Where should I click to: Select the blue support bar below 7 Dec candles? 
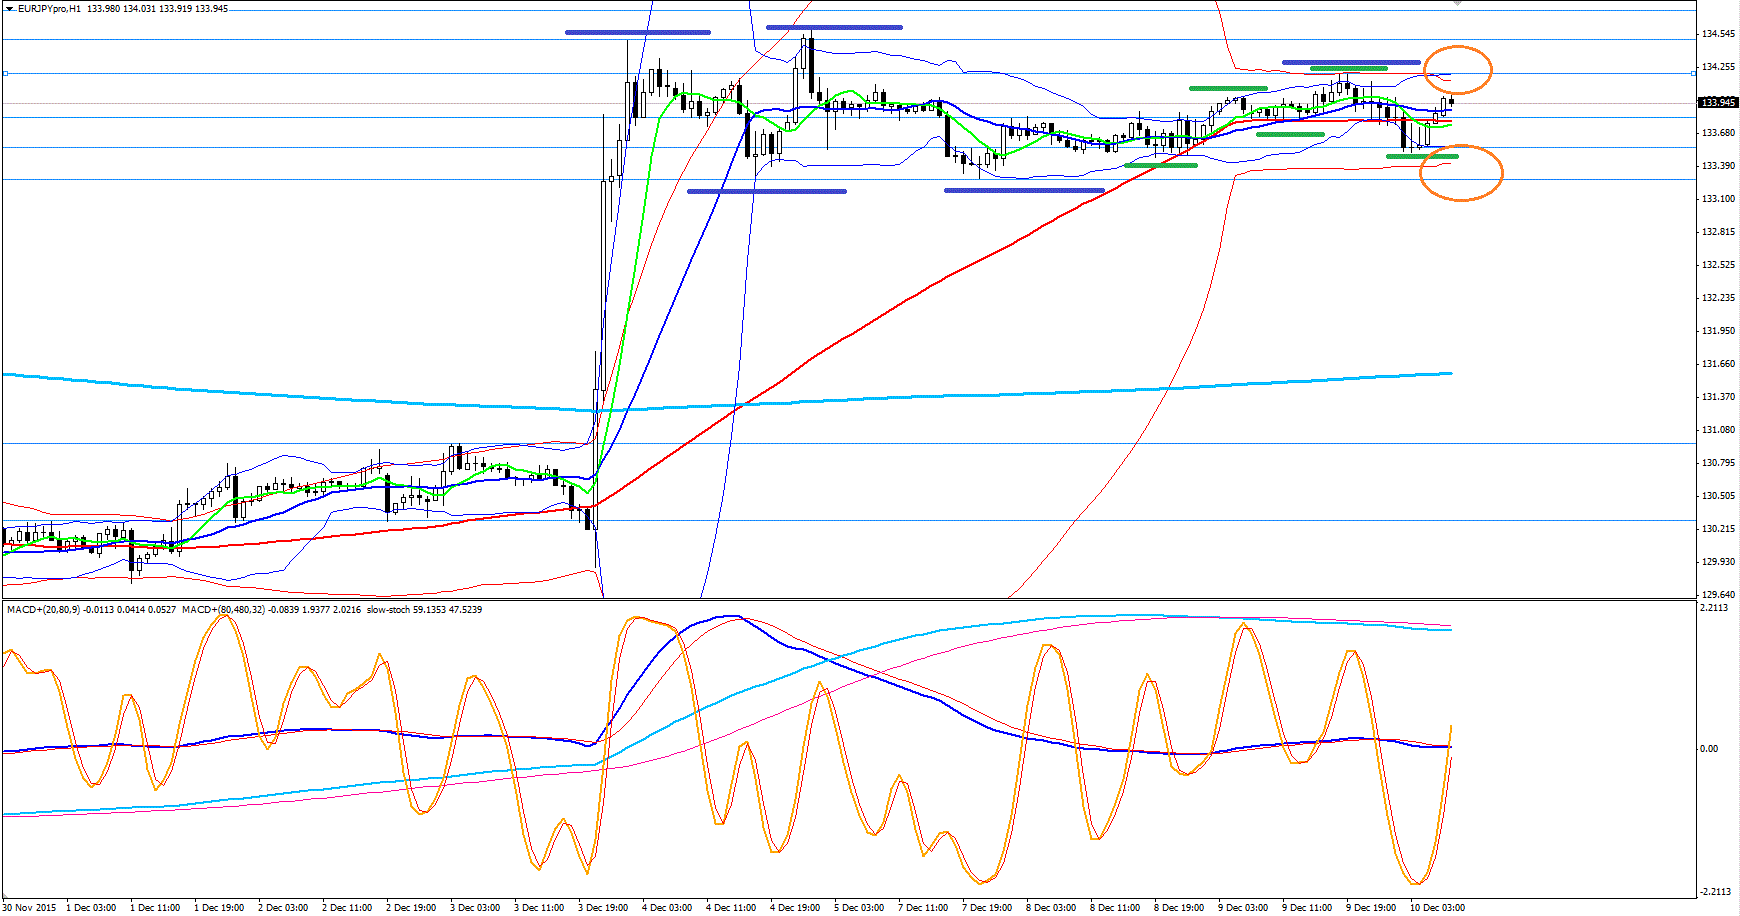(1024, 190)
